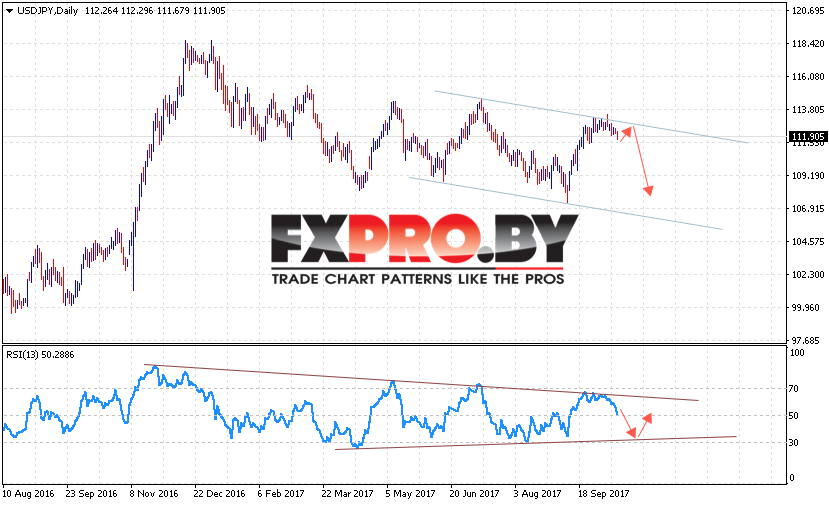This screenshot has width=829, height=505.
Task: Select the 8 Nov 2016 date label
Action: (154, 494)
